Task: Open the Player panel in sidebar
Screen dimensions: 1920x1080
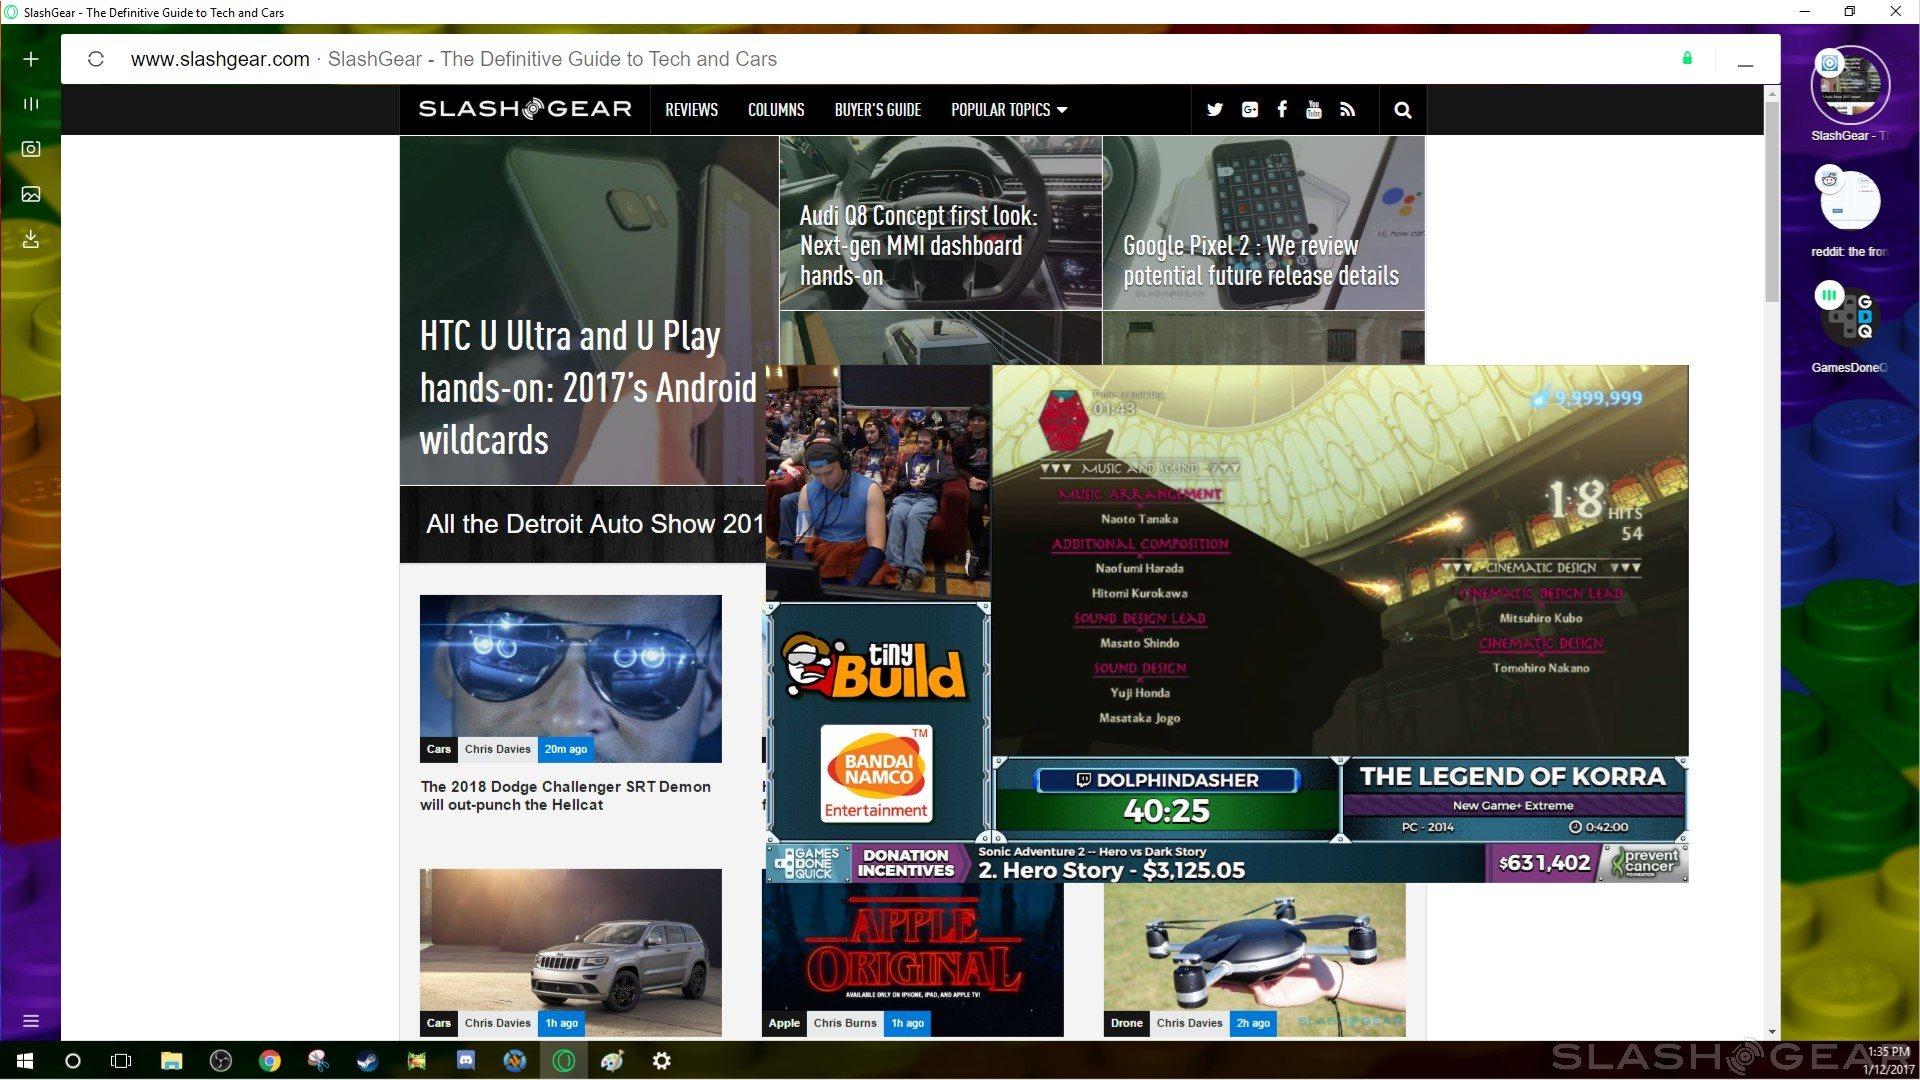Action: 31,104
